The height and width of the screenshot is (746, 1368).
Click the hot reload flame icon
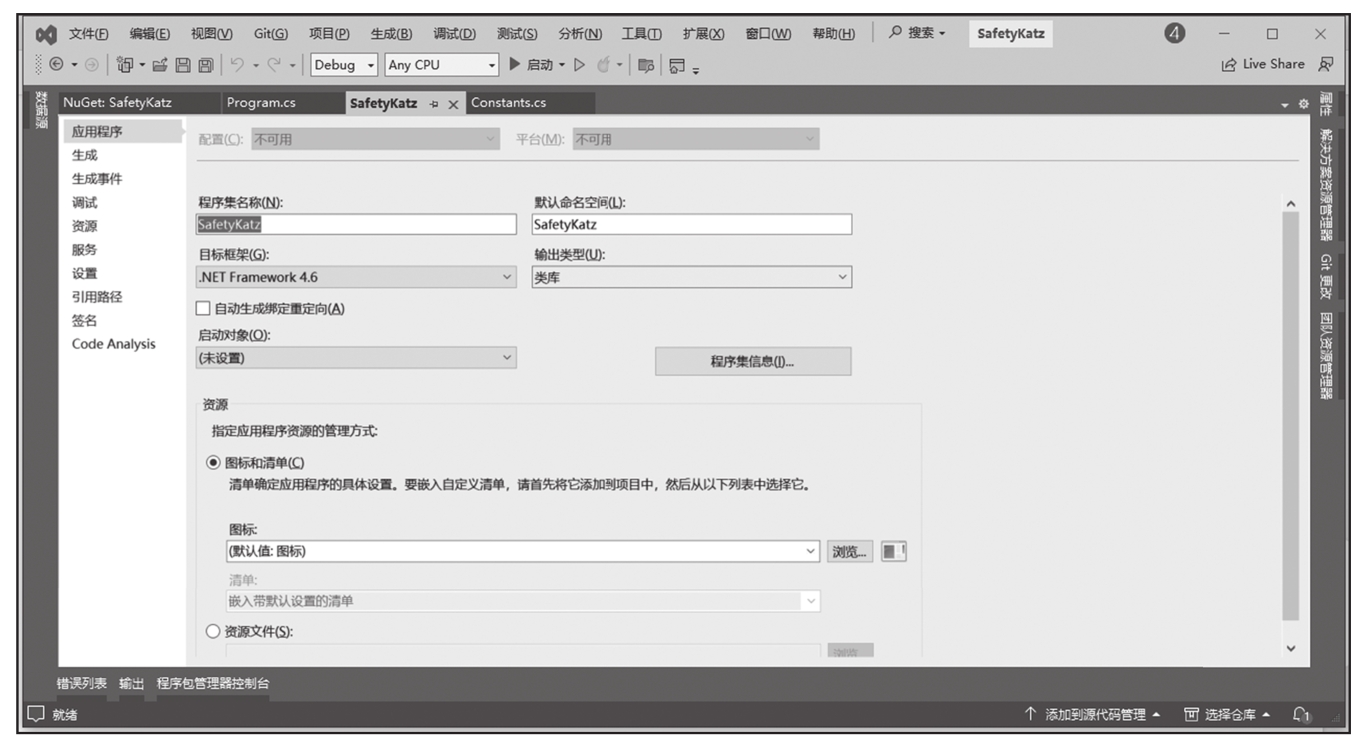tap(604, 65)
